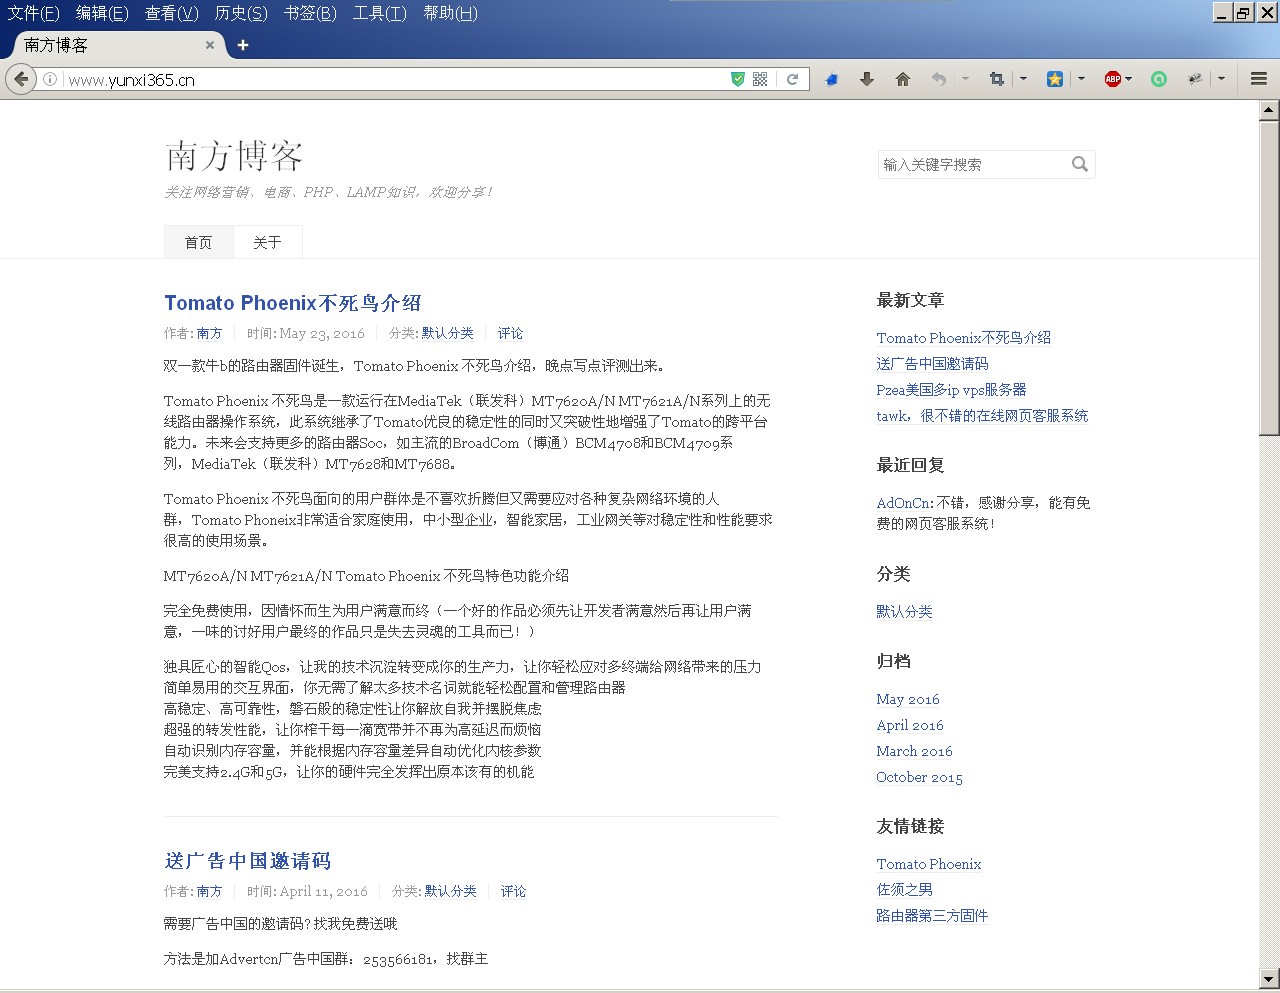The image size is (1280, 993).
Task: Go to the browser home page
Action: [x=903, y=79]
